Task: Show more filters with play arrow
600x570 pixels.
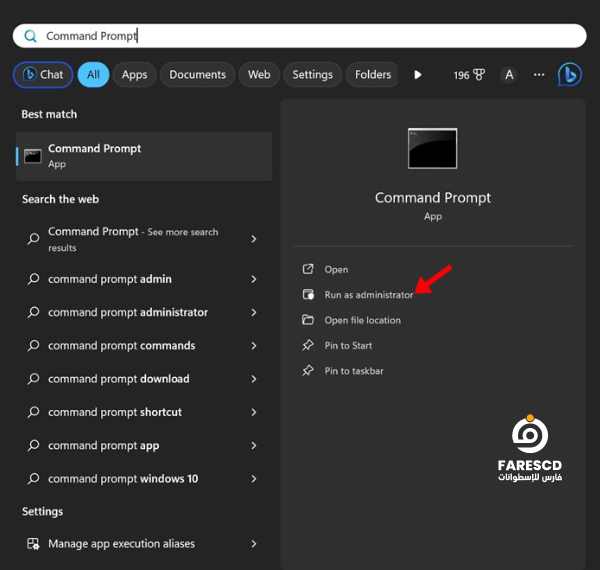Action: pyautogui.click(x=418, y=75)
